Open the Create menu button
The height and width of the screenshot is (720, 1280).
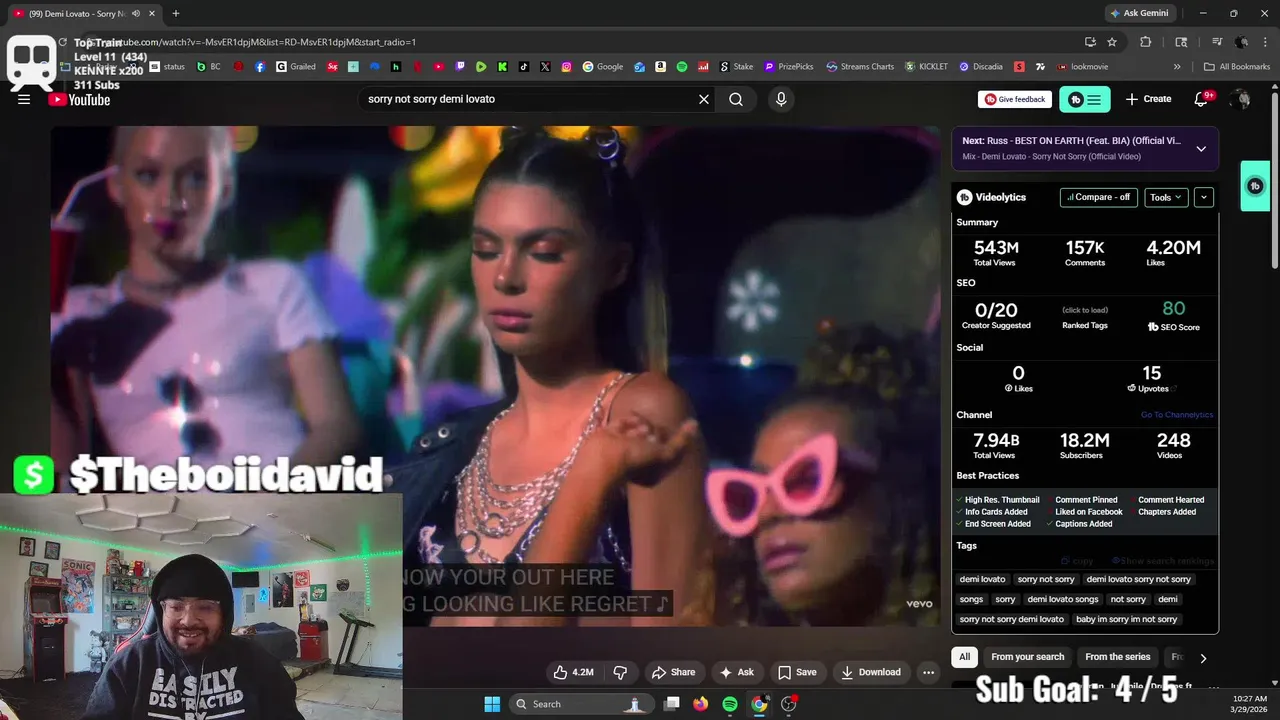1148,99
